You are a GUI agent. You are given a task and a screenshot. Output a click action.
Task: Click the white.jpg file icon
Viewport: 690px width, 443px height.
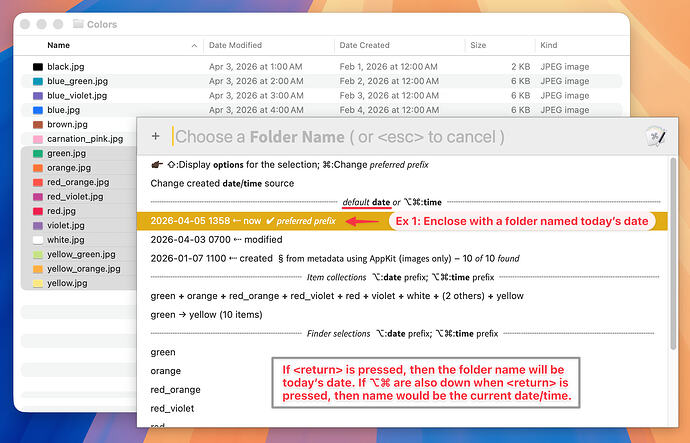[38, 240]
